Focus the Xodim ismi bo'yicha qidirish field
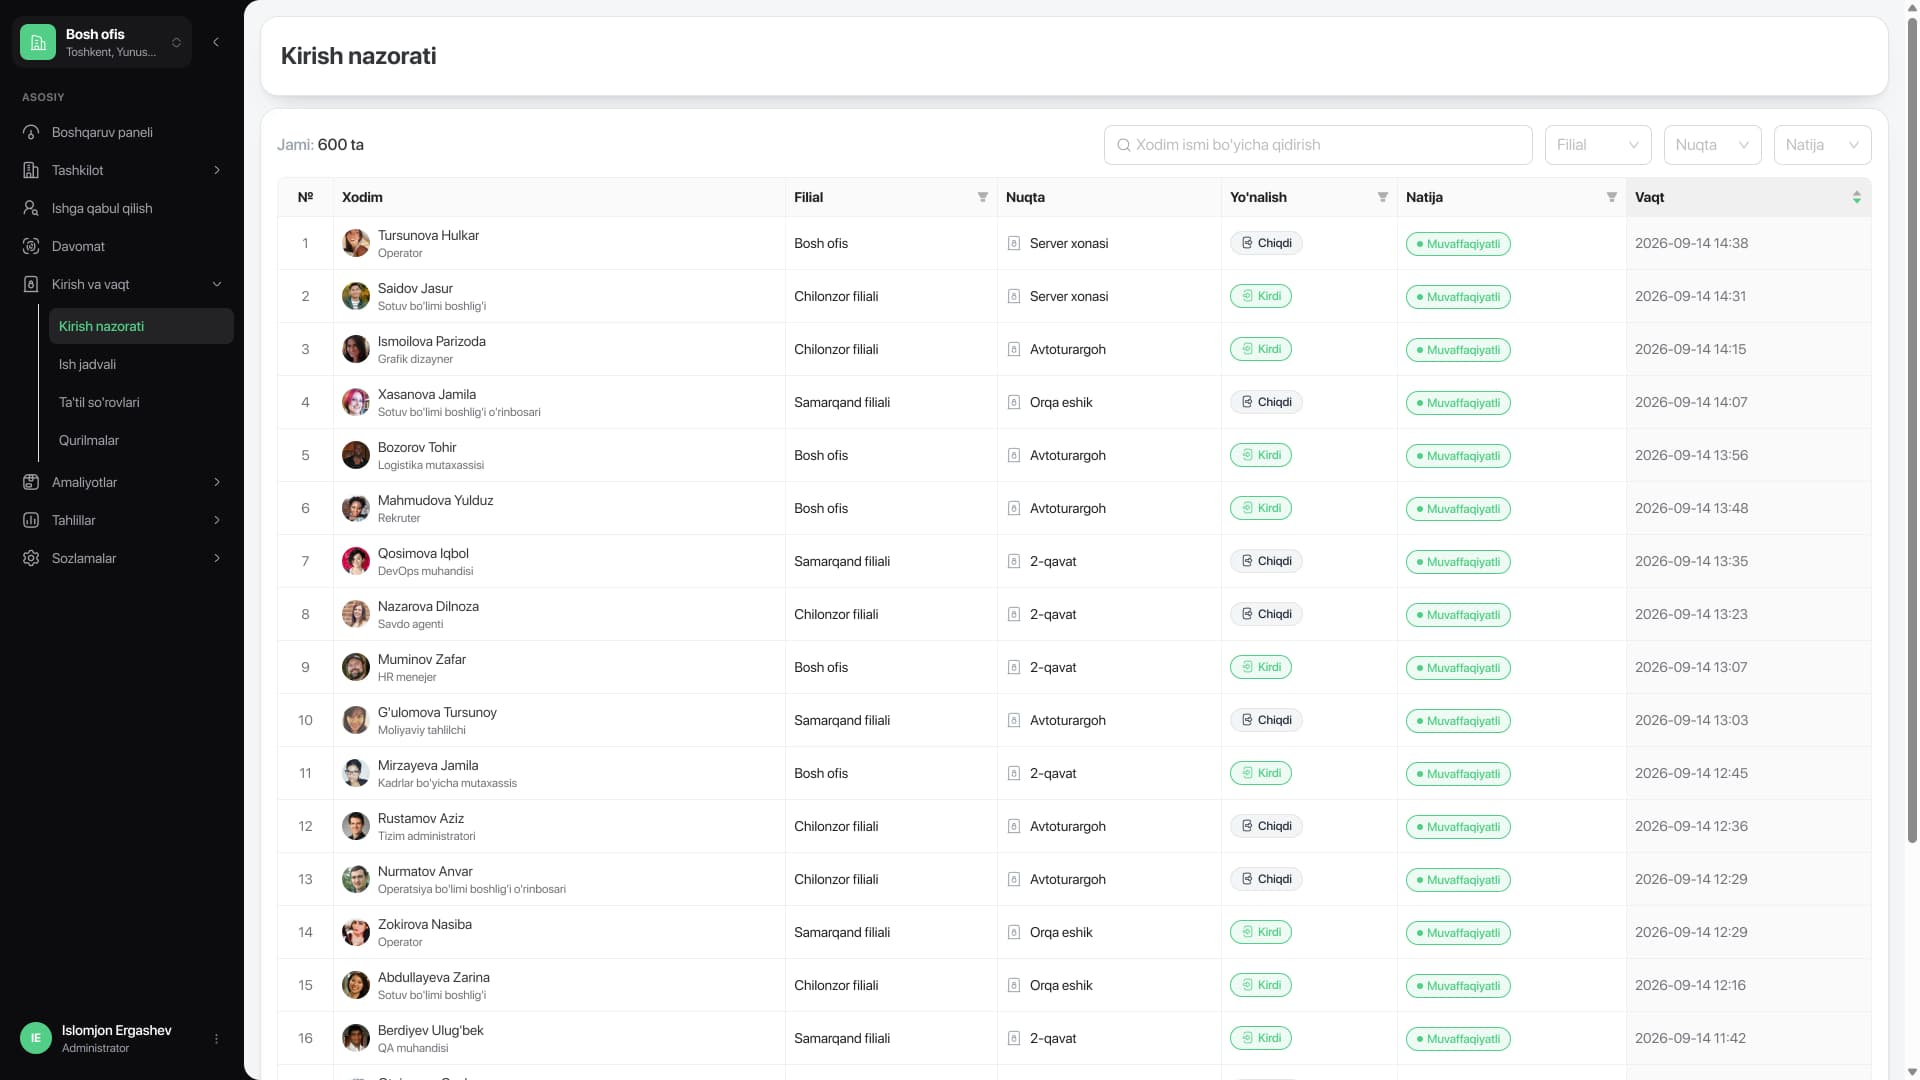Image resolution: width=1920 pixels, height=1080 pixels. tap(1318, 145)
